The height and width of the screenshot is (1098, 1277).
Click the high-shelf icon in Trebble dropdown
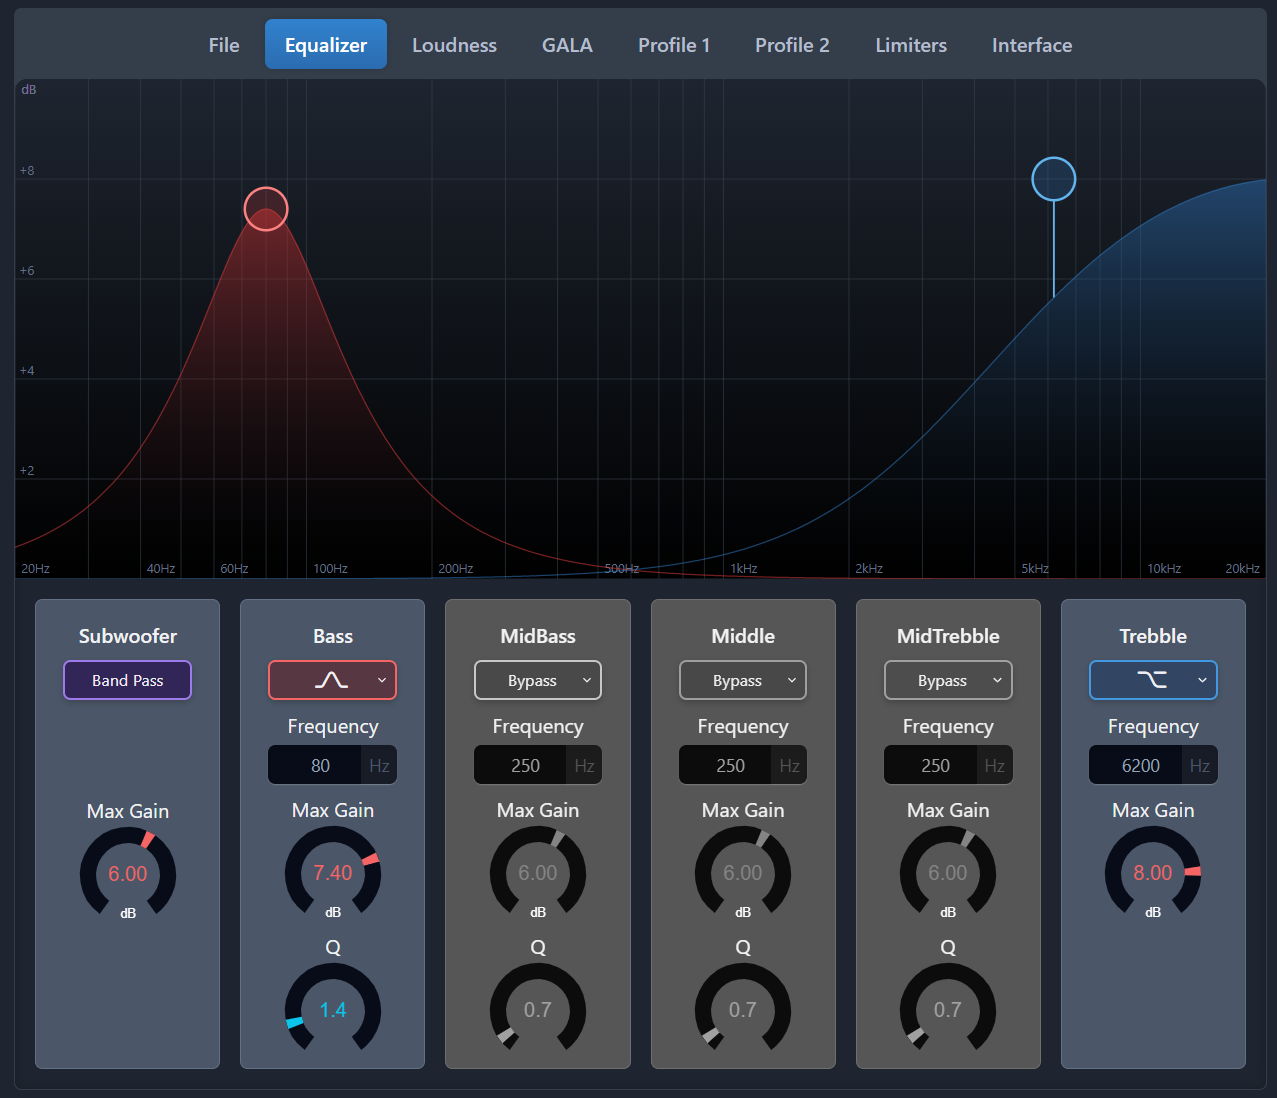(1152, 680)
